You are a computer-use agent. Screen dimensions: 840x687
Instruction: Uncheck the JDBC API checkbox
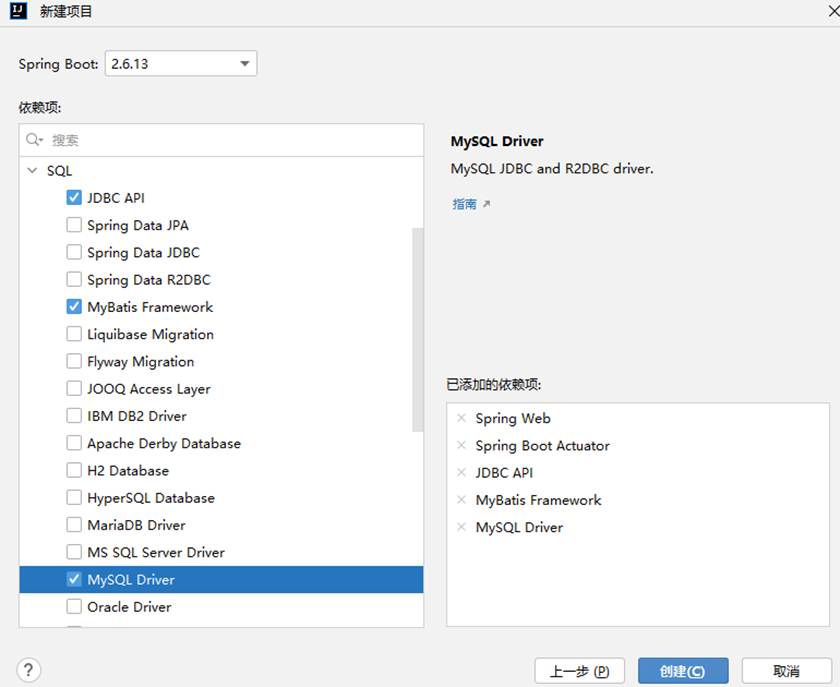point(74,198)
